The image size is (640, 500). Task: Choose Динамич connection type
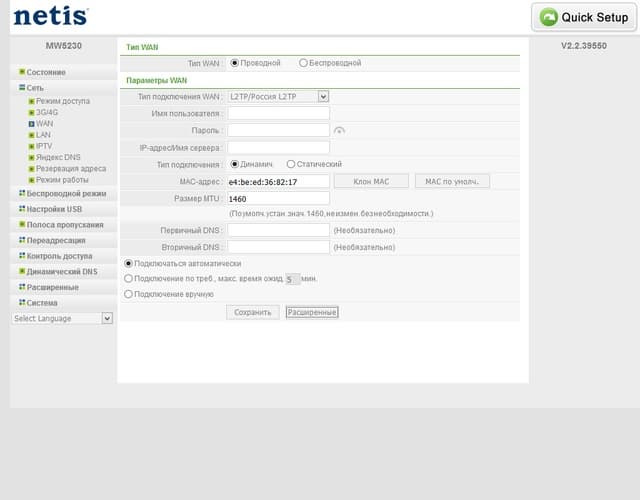234,164
